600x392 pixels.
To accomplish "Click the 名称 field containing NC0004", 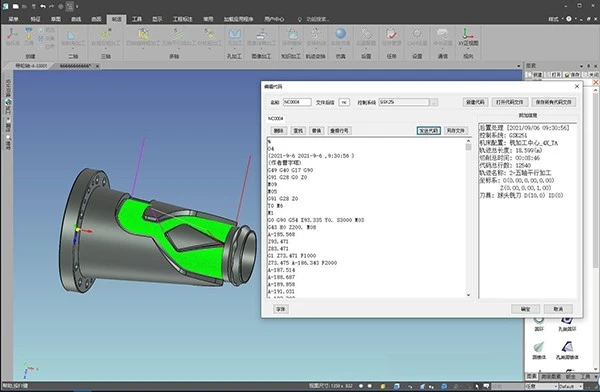I will coord(297,102).
